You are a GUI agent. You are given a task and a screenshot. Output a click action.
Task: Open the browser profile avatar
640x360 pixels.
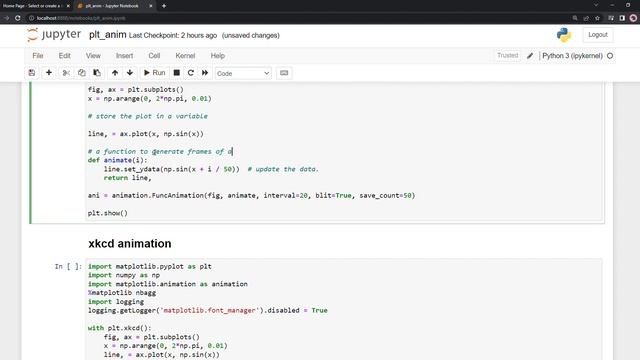(633, 18)
